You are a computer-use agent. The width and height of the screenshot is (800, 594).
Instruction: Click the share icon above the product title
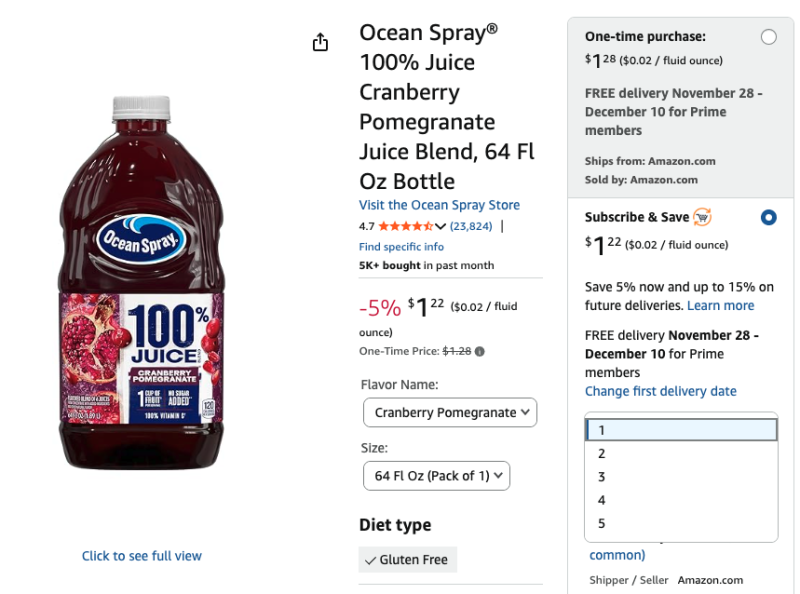(x=320, y=42)
